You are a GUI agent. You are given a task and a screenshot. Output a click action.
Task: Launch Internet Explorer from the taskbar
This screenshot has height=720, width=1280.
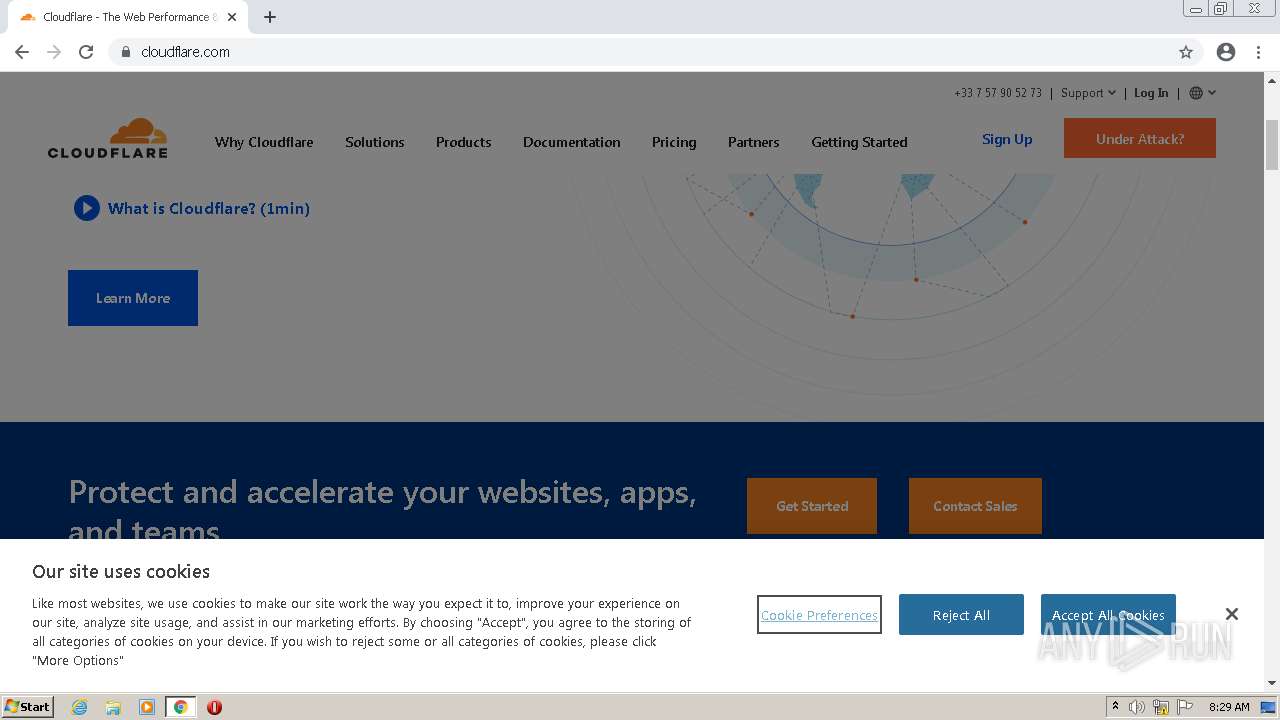click(x=80, y=707)
